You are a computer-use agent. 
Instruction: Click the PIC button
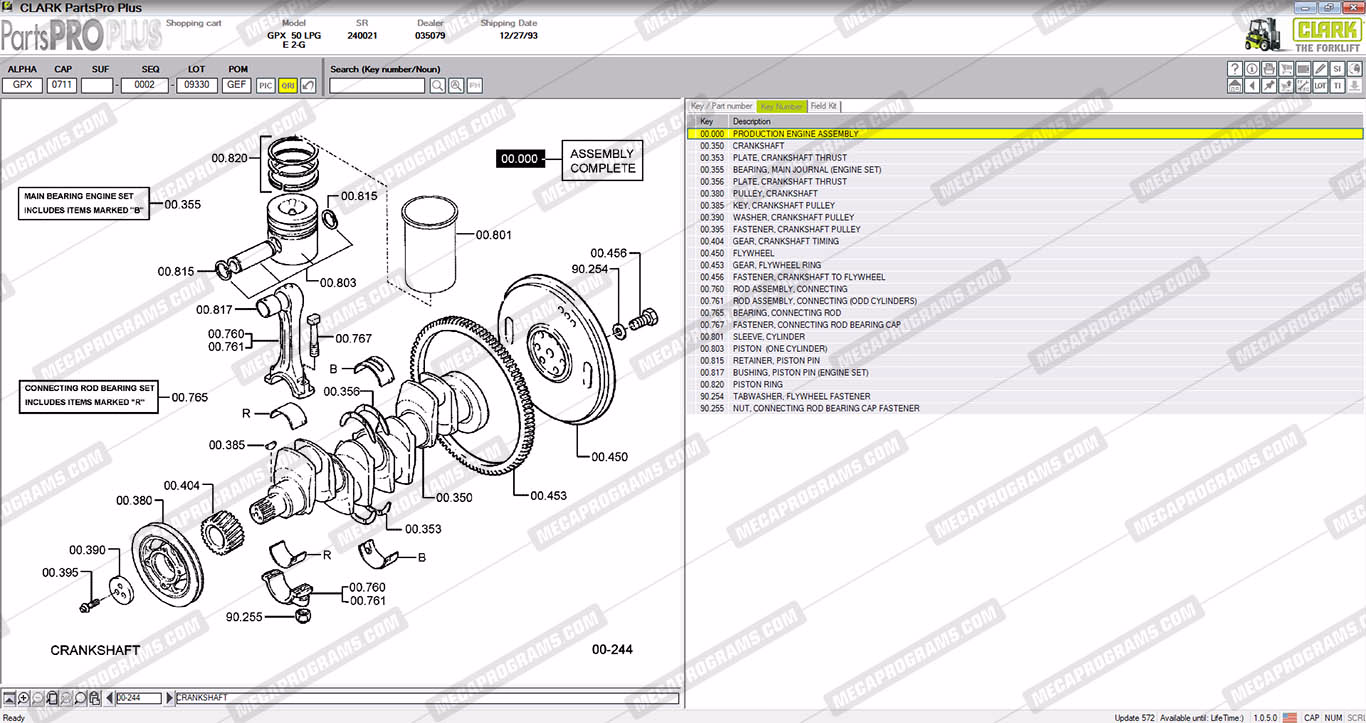pos(266,86)
